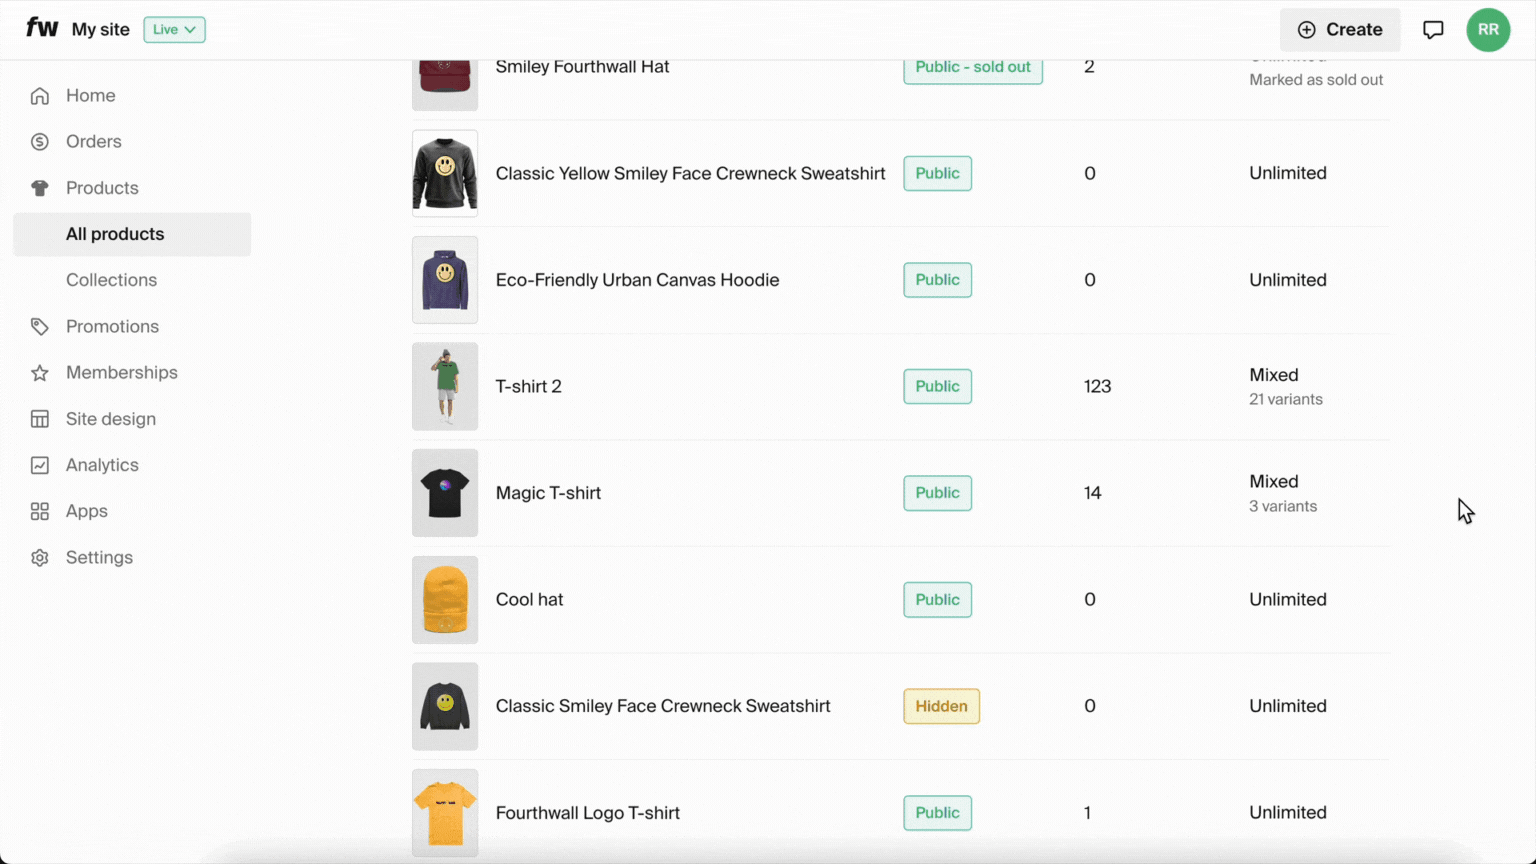1536x864 pixels.
Task: Select the Analytics chart icon
Action: pos(39,464)
